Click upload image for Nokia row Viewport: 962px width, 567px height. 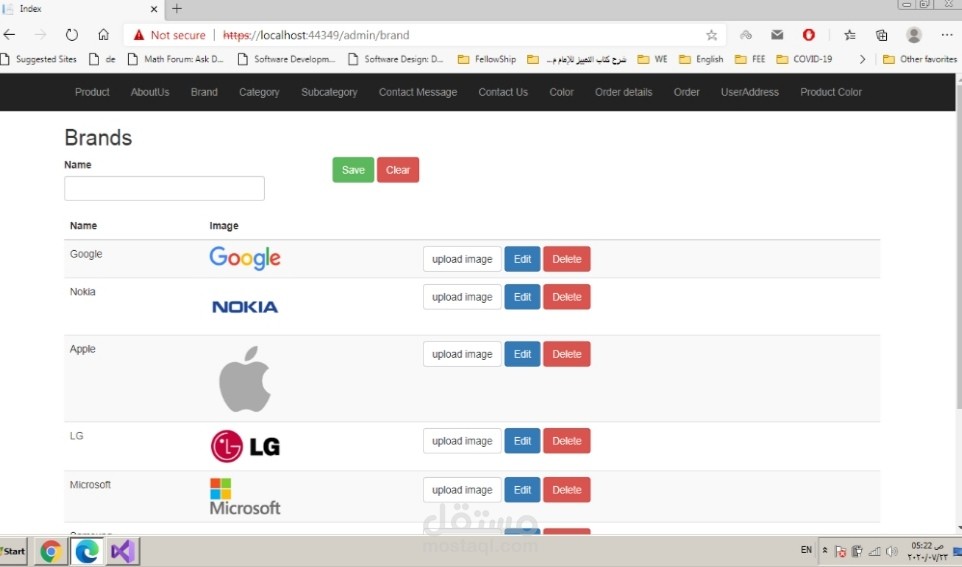462,297
